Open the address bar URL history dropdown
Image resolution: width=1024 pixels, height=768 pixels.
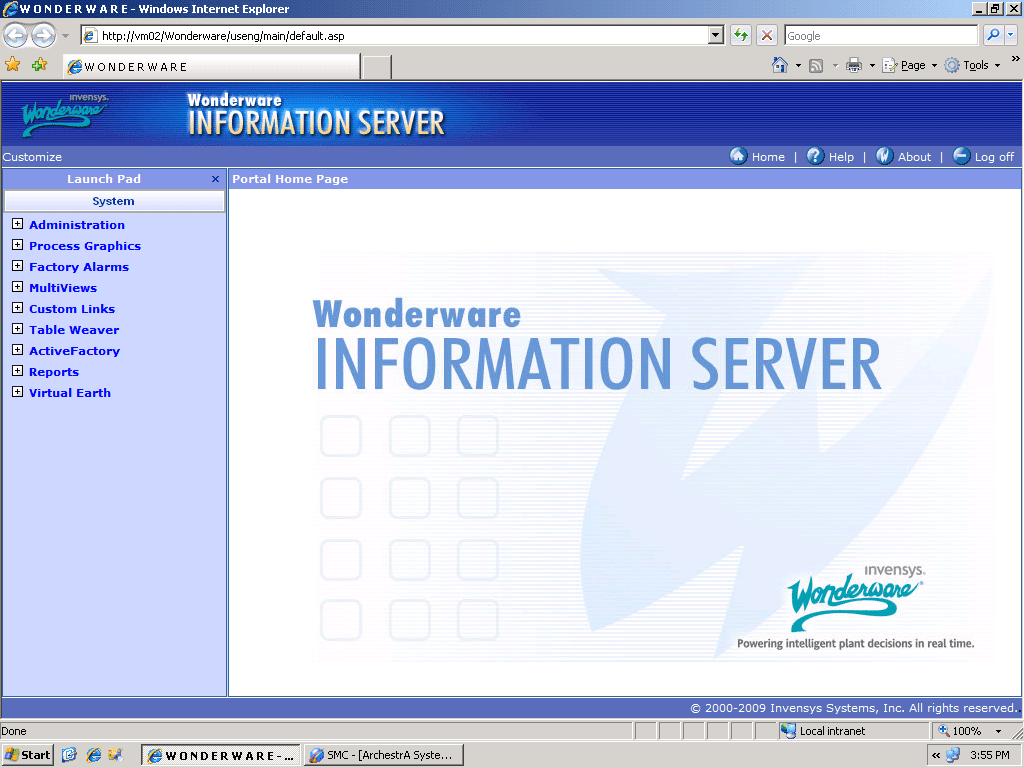click(716, 35)
